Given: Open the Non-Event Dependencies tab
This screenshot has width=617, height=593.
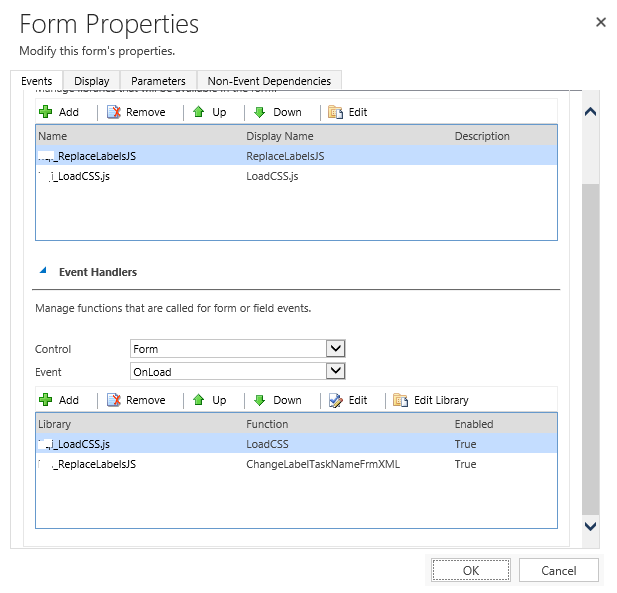Looking at the screenshot, I should [x=270, y=81].
